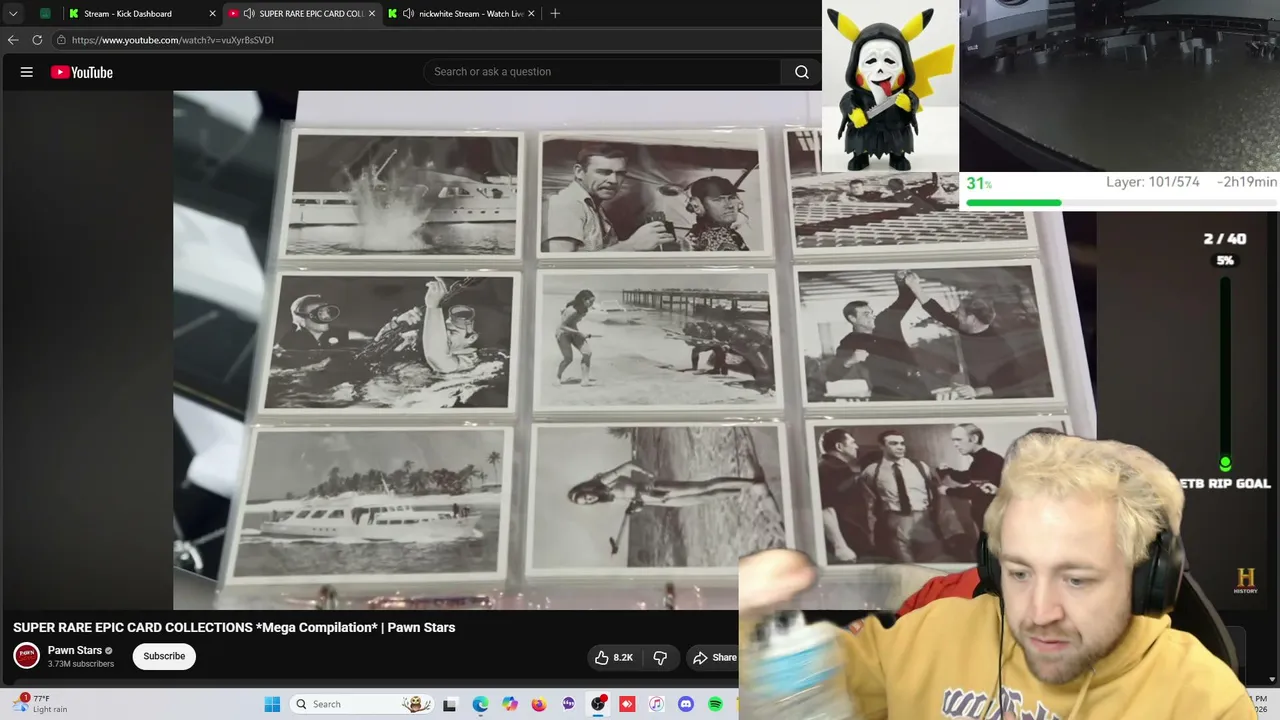Click the video title text 'SUPER RARE EPIC CARD COLLECTIONS'
Viewport: 1280px width, 720px height.
click(133, 628)
